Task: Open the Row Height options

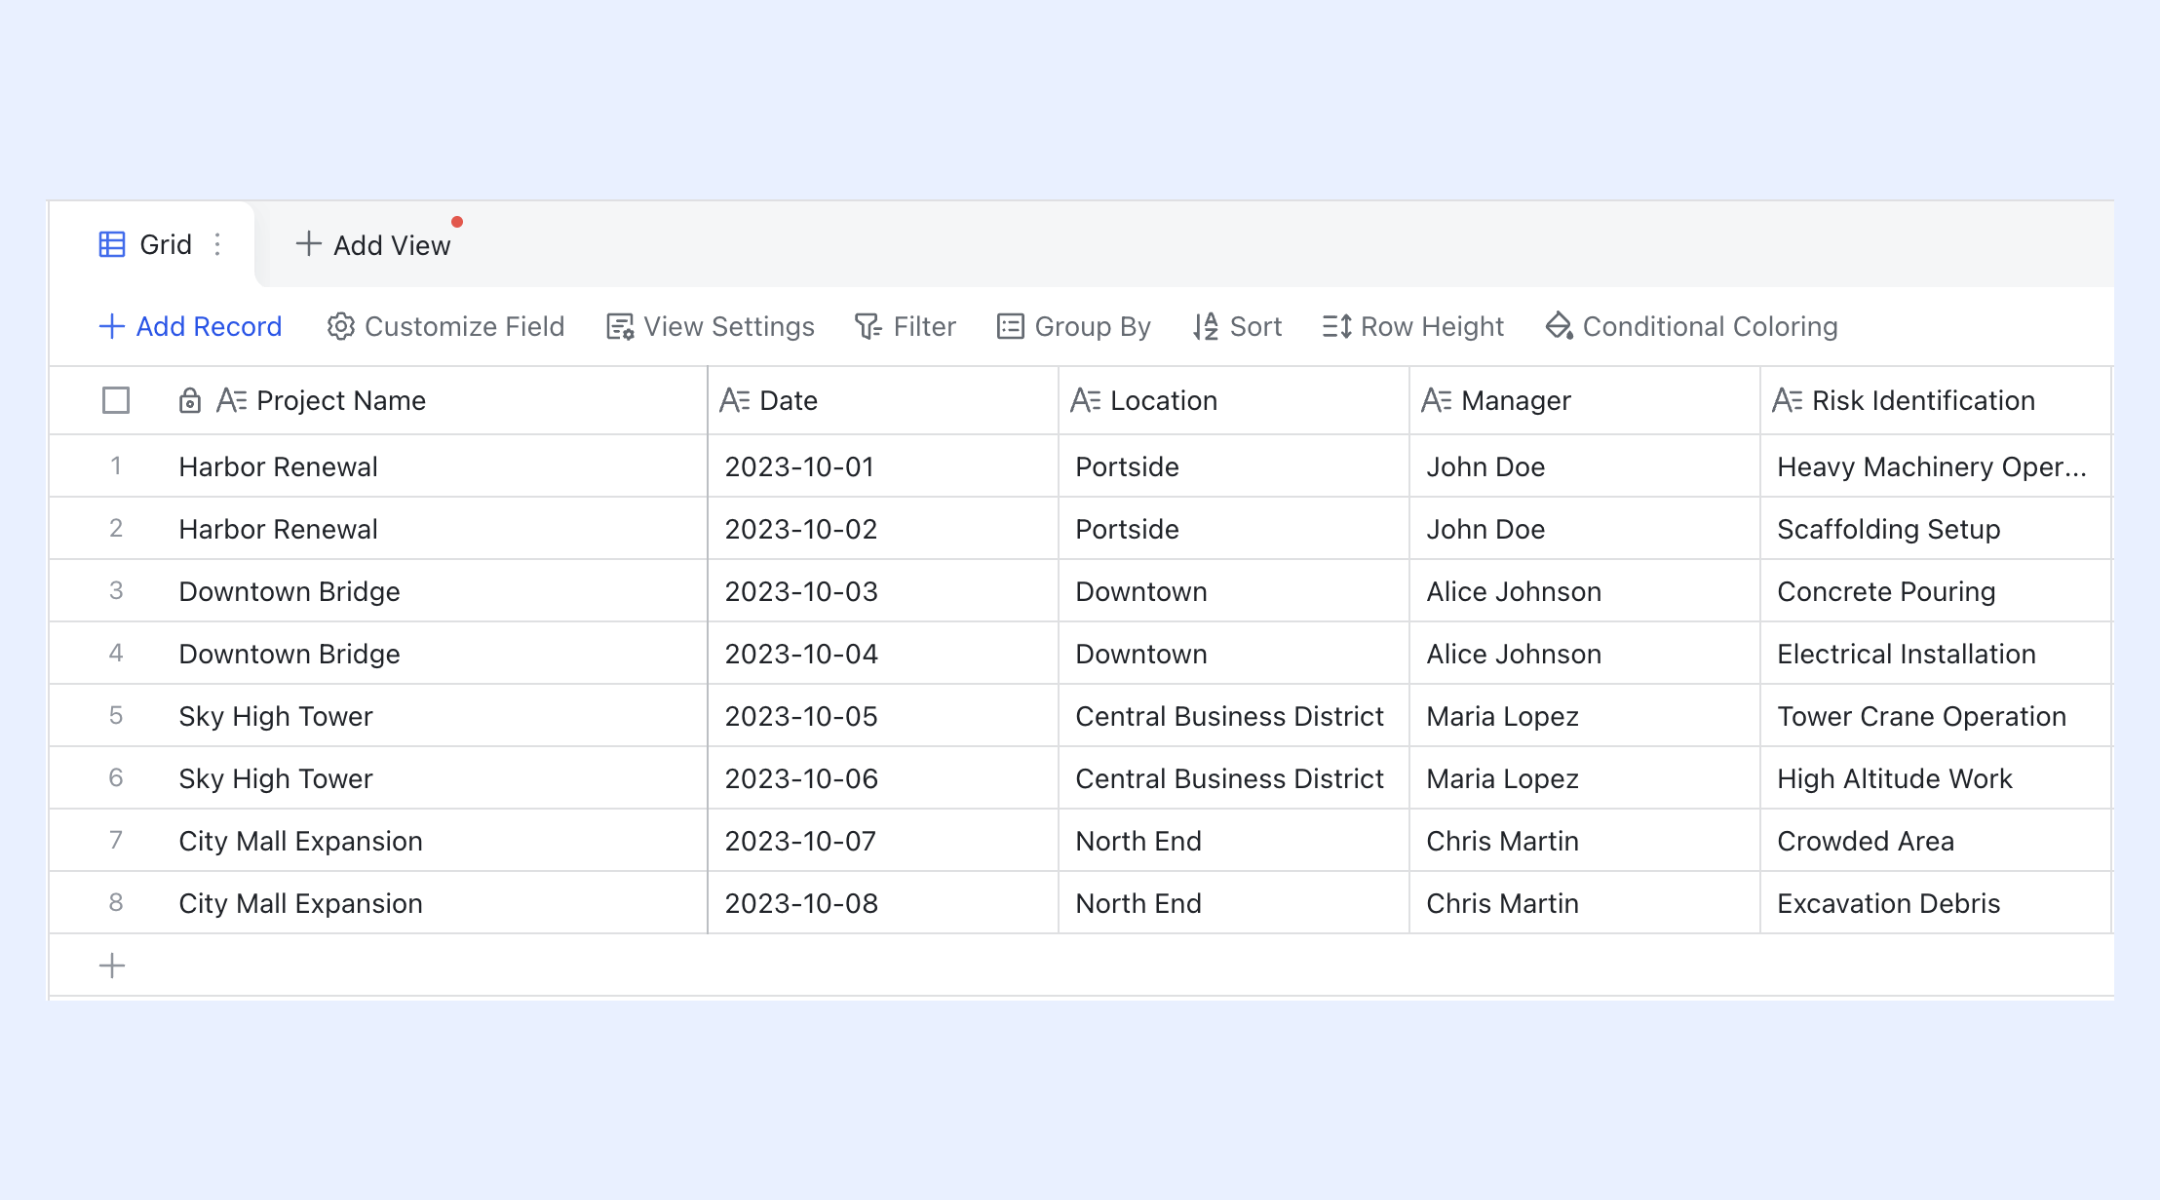Action: click(1413, 326)
